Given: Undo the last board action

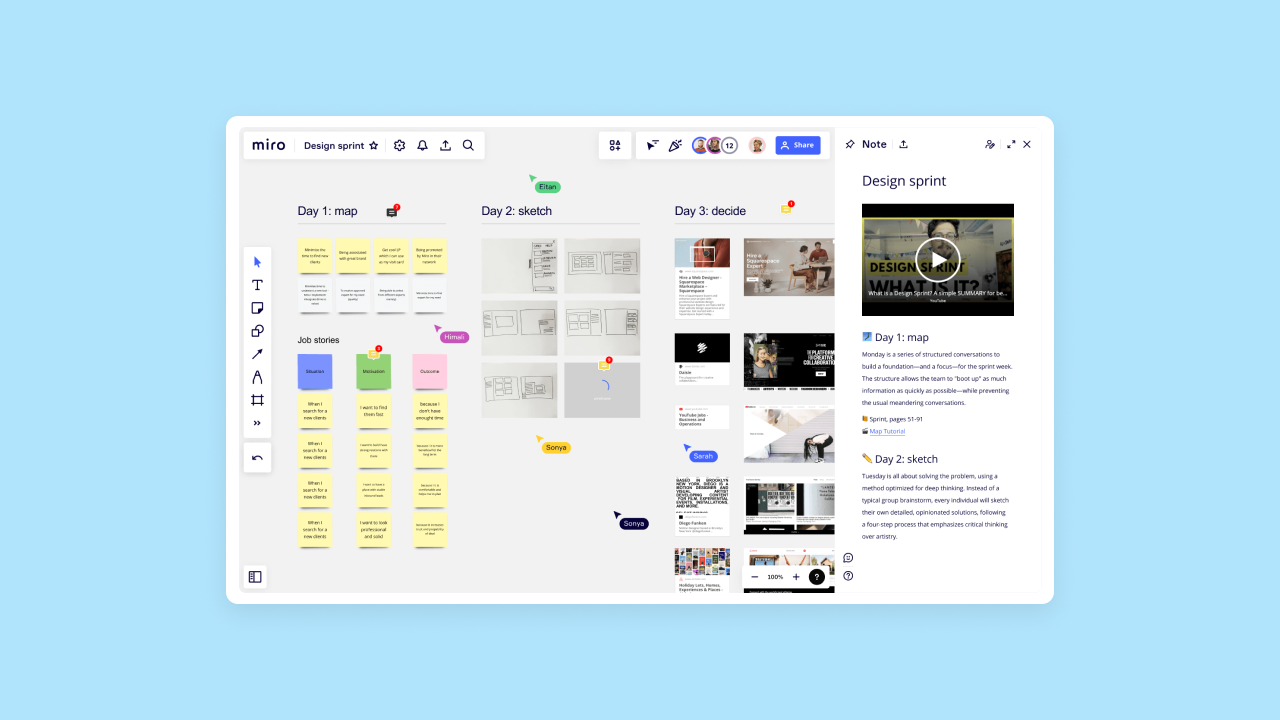Looking at the screenshot, I should [257, 458].
